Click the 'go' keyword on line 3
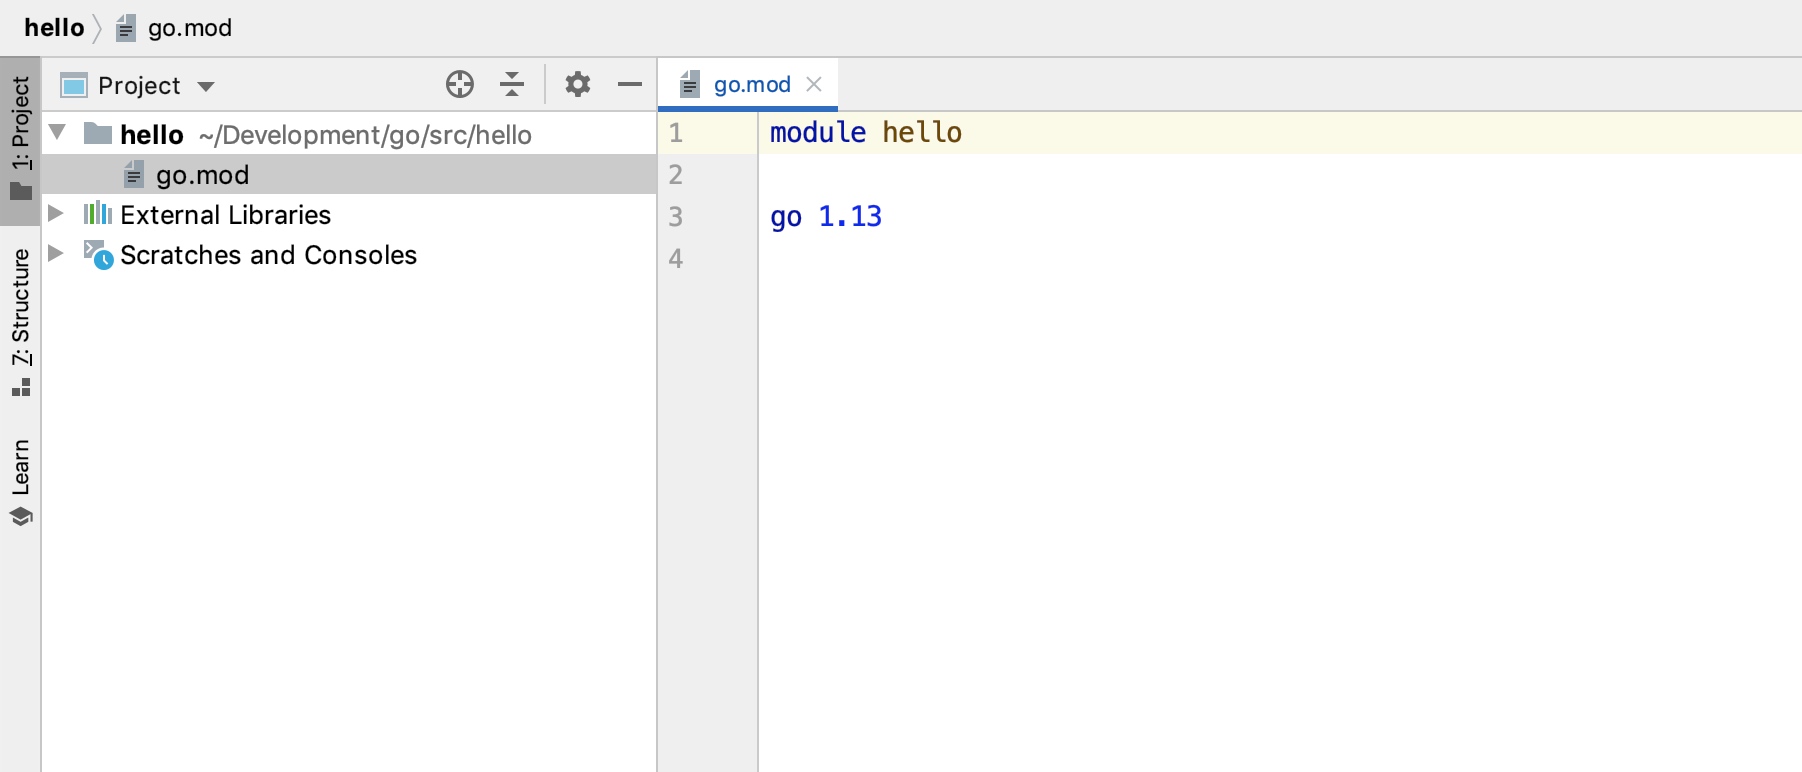The image size is (1802, 772). (786, 217)
